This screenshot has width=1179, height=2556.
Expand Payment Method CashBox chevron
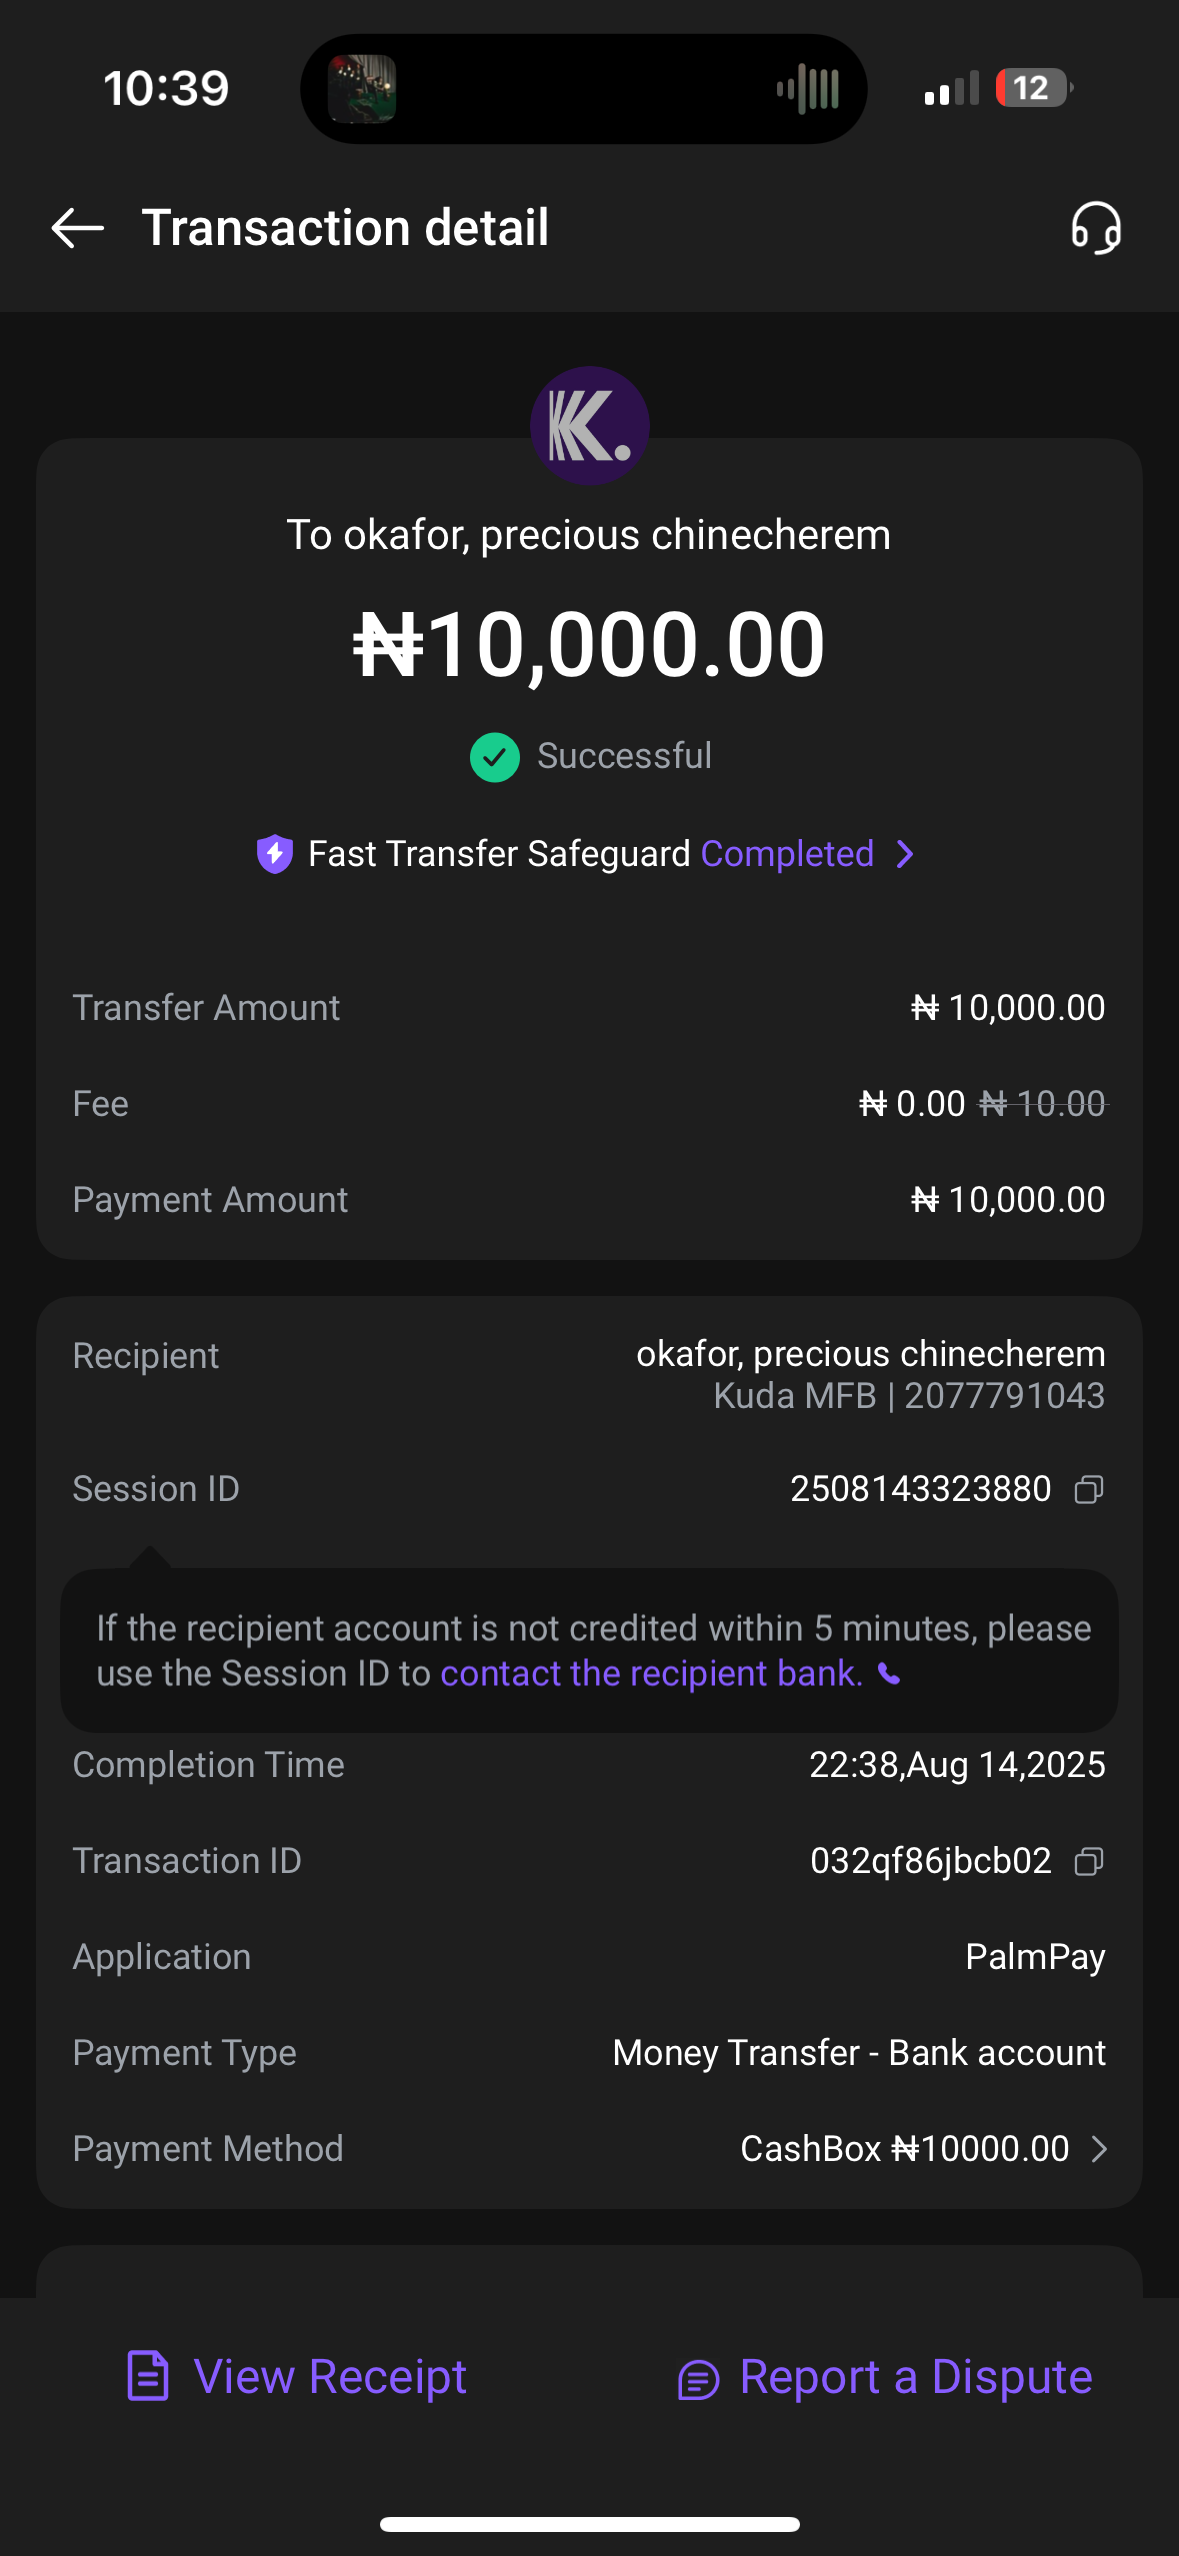click(x=1099, y=2149)
